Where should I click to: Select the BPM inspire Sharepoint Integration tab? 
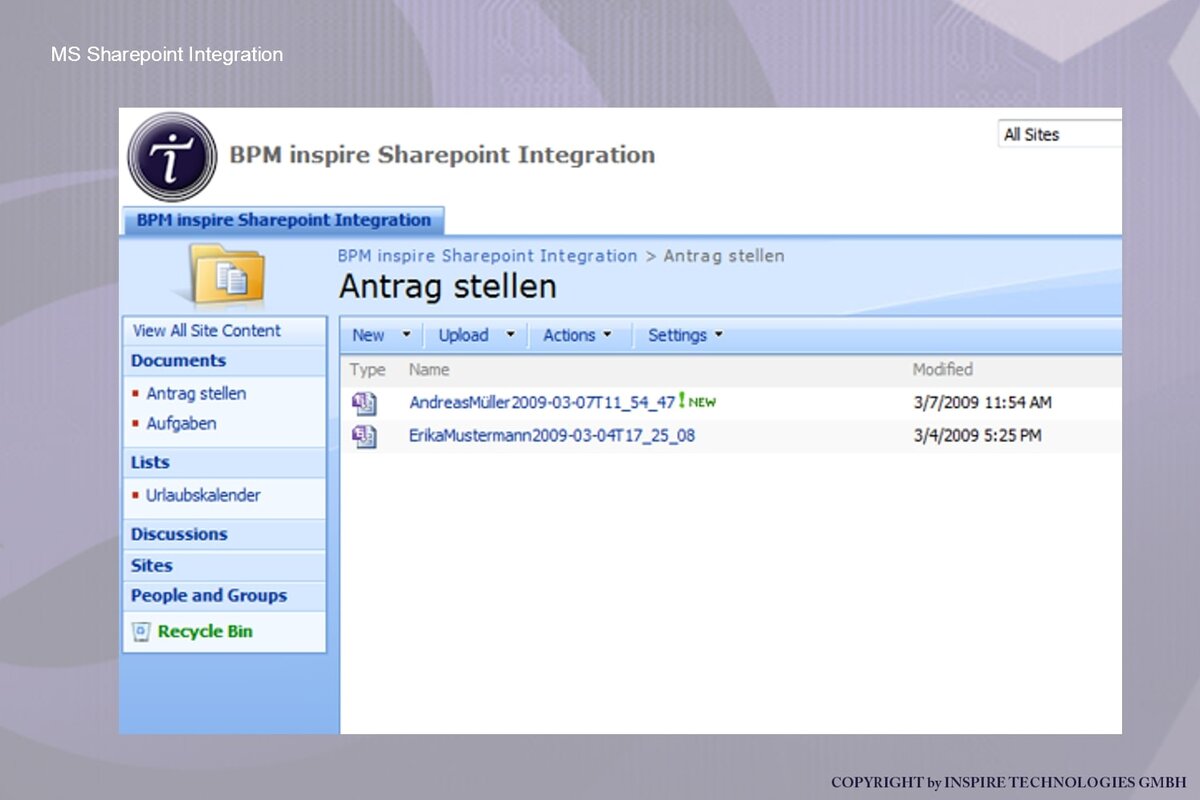(x=283, y=220)
